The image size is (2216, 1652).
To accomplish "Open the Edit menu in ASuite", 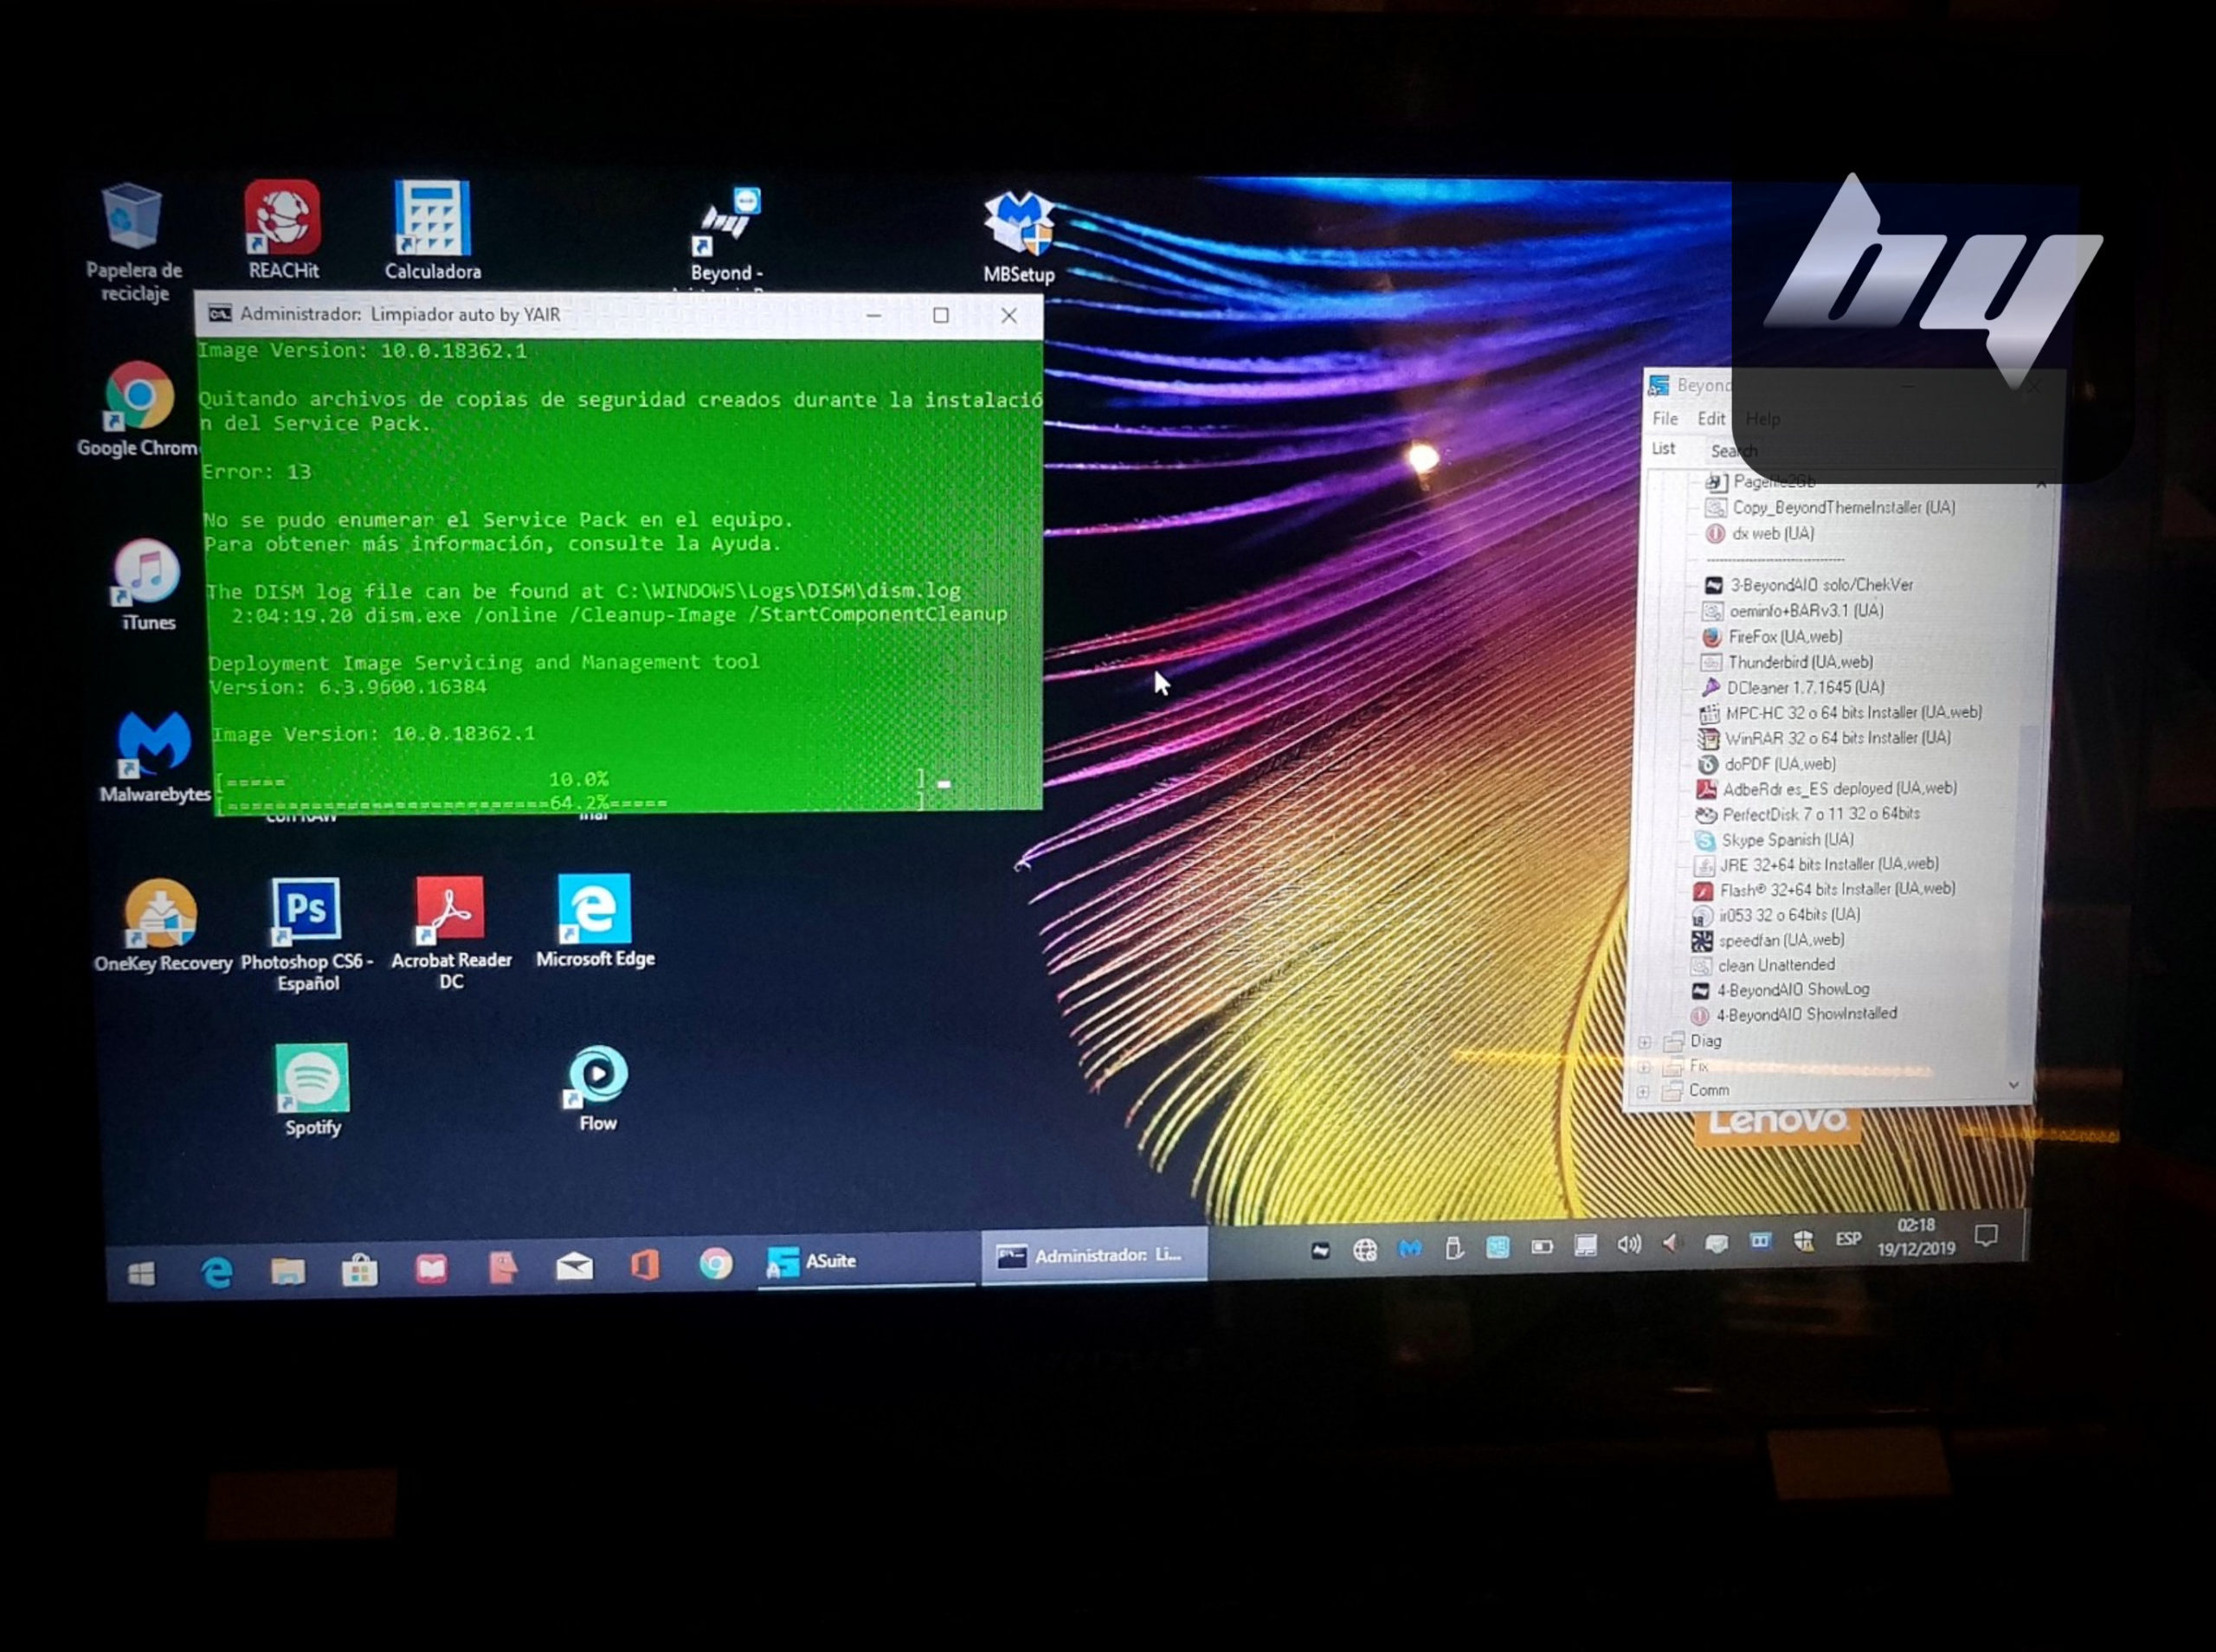I will point(1711,419).
